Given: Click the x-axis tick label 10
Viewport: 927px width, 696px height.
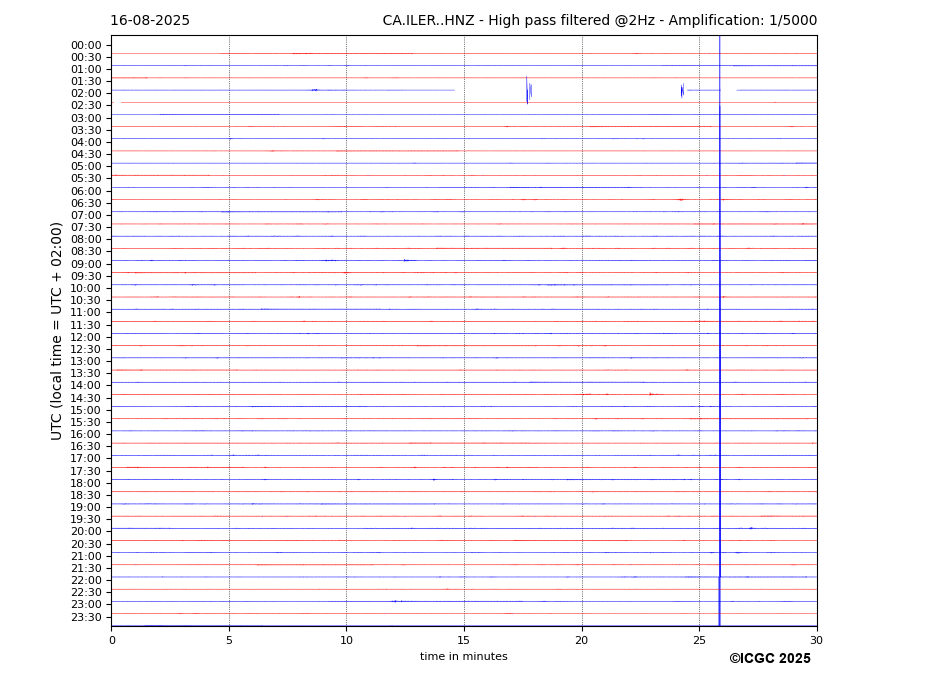Looking at the screenshot, I should 346,640.
